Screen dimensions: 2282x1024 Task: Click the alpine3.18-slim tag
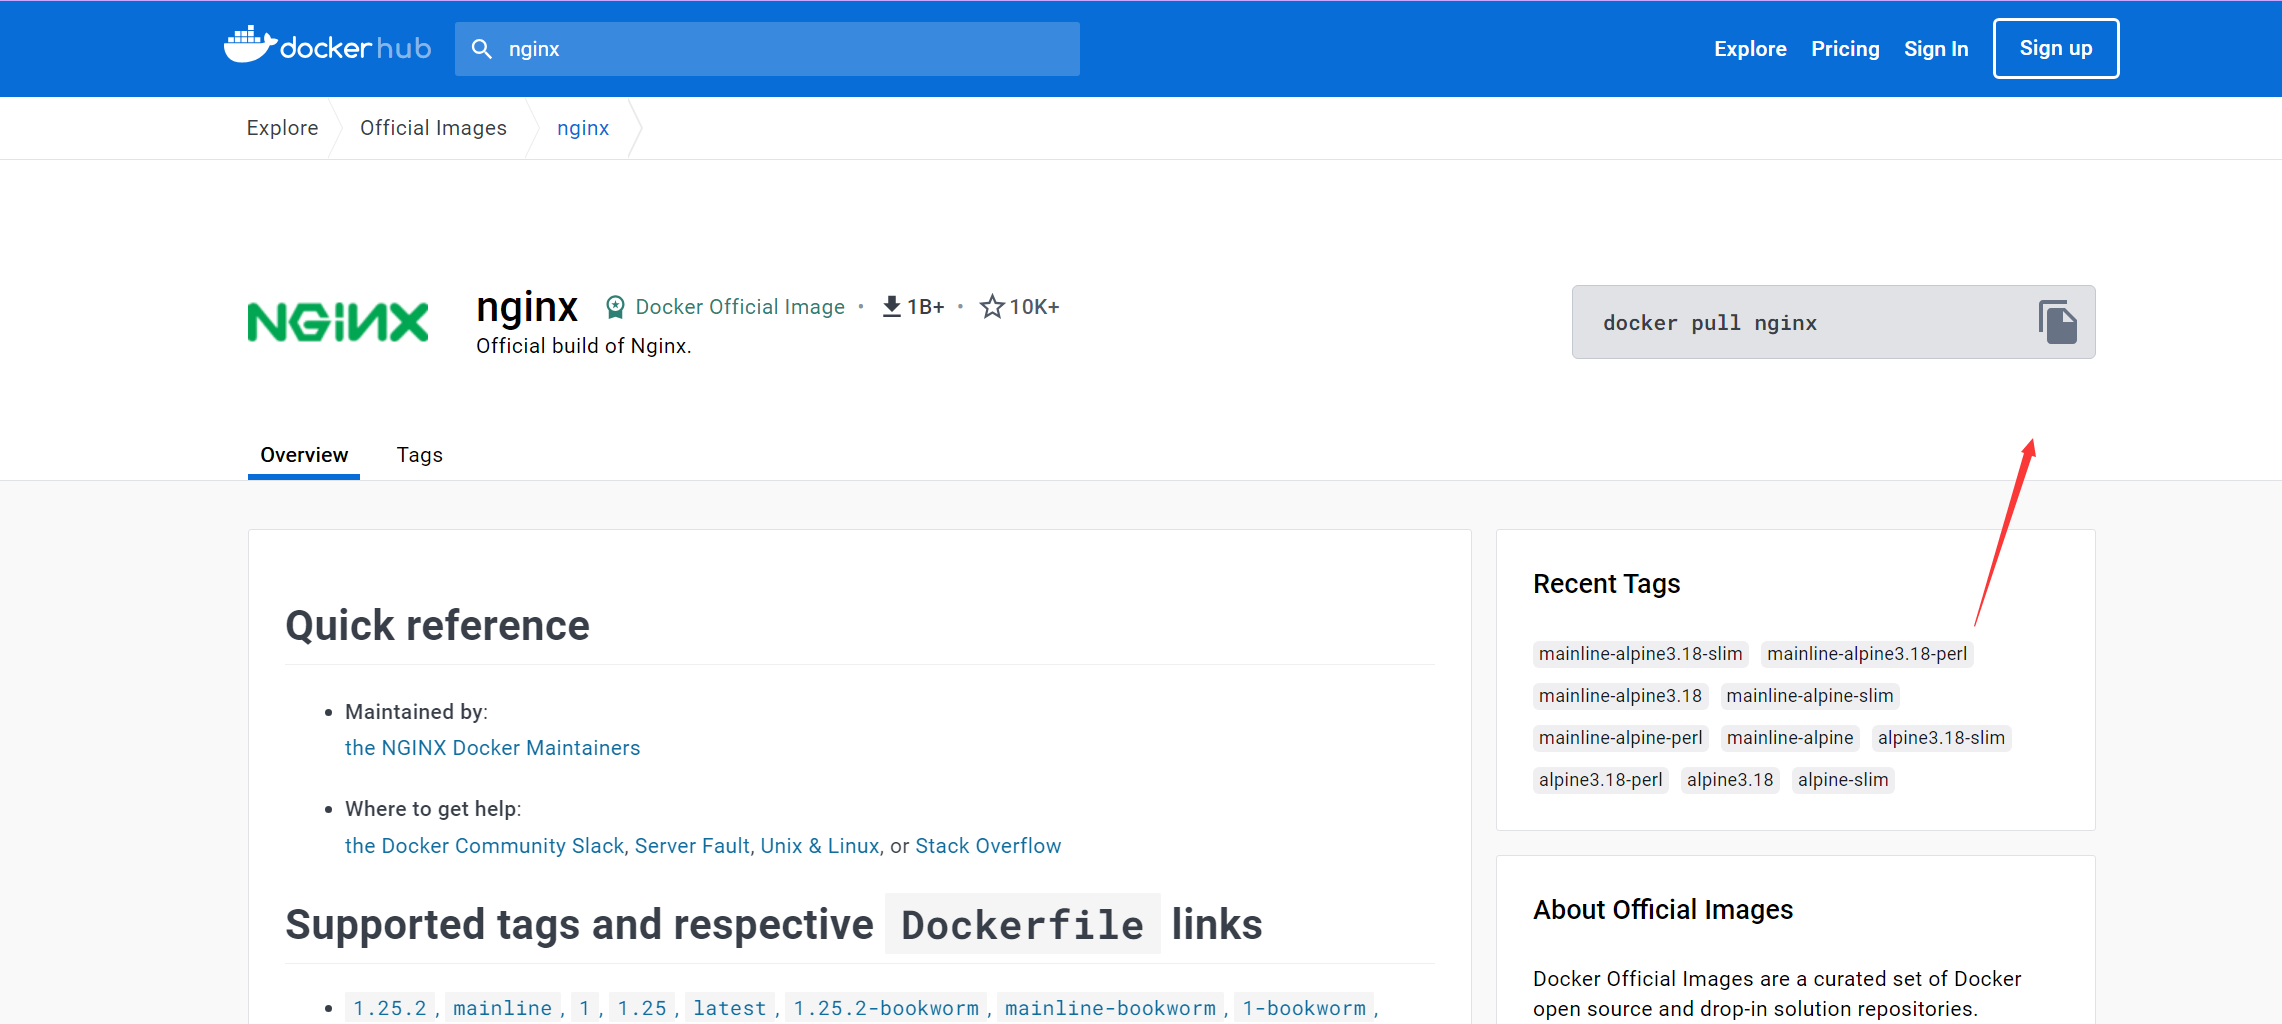click(1941, 738)
